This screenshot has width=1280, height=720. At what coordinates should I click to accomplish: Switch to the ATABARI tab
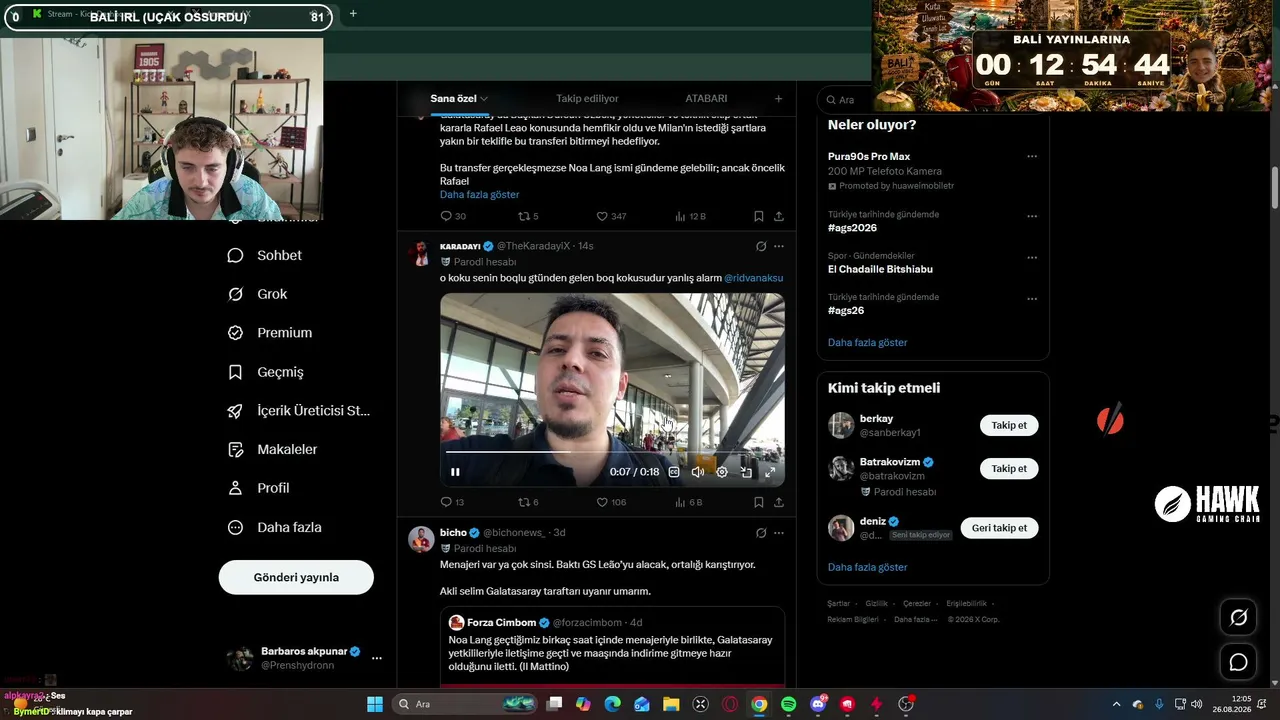point(706,99)
